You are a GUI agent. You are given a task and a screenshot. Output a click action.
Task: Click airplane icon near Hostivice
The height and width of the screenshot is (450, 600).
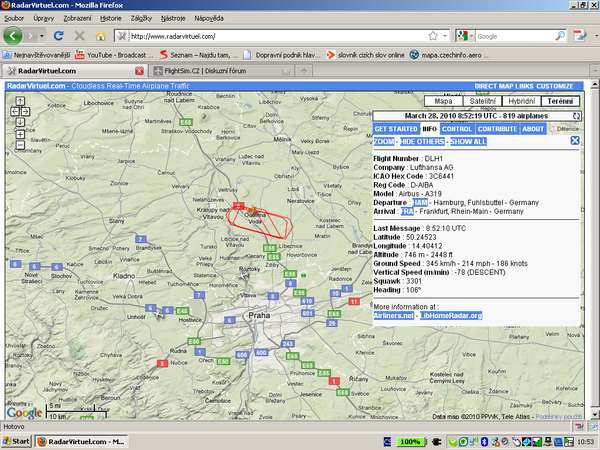160,315
